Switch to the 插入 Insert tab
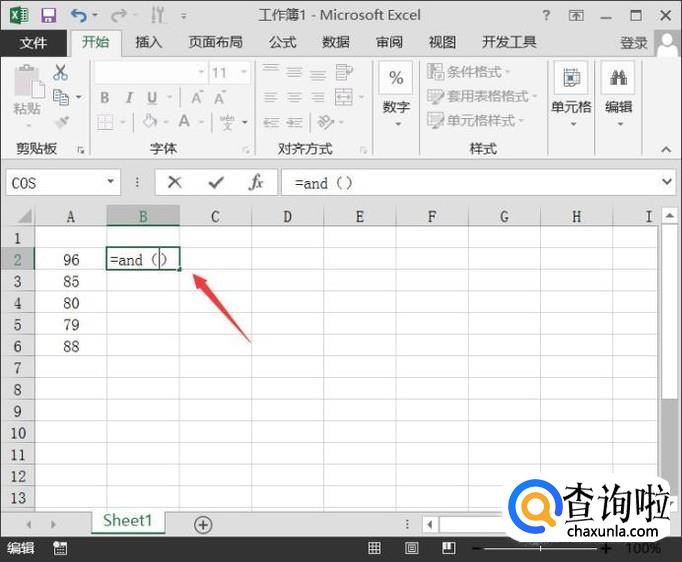 [148, 42]
